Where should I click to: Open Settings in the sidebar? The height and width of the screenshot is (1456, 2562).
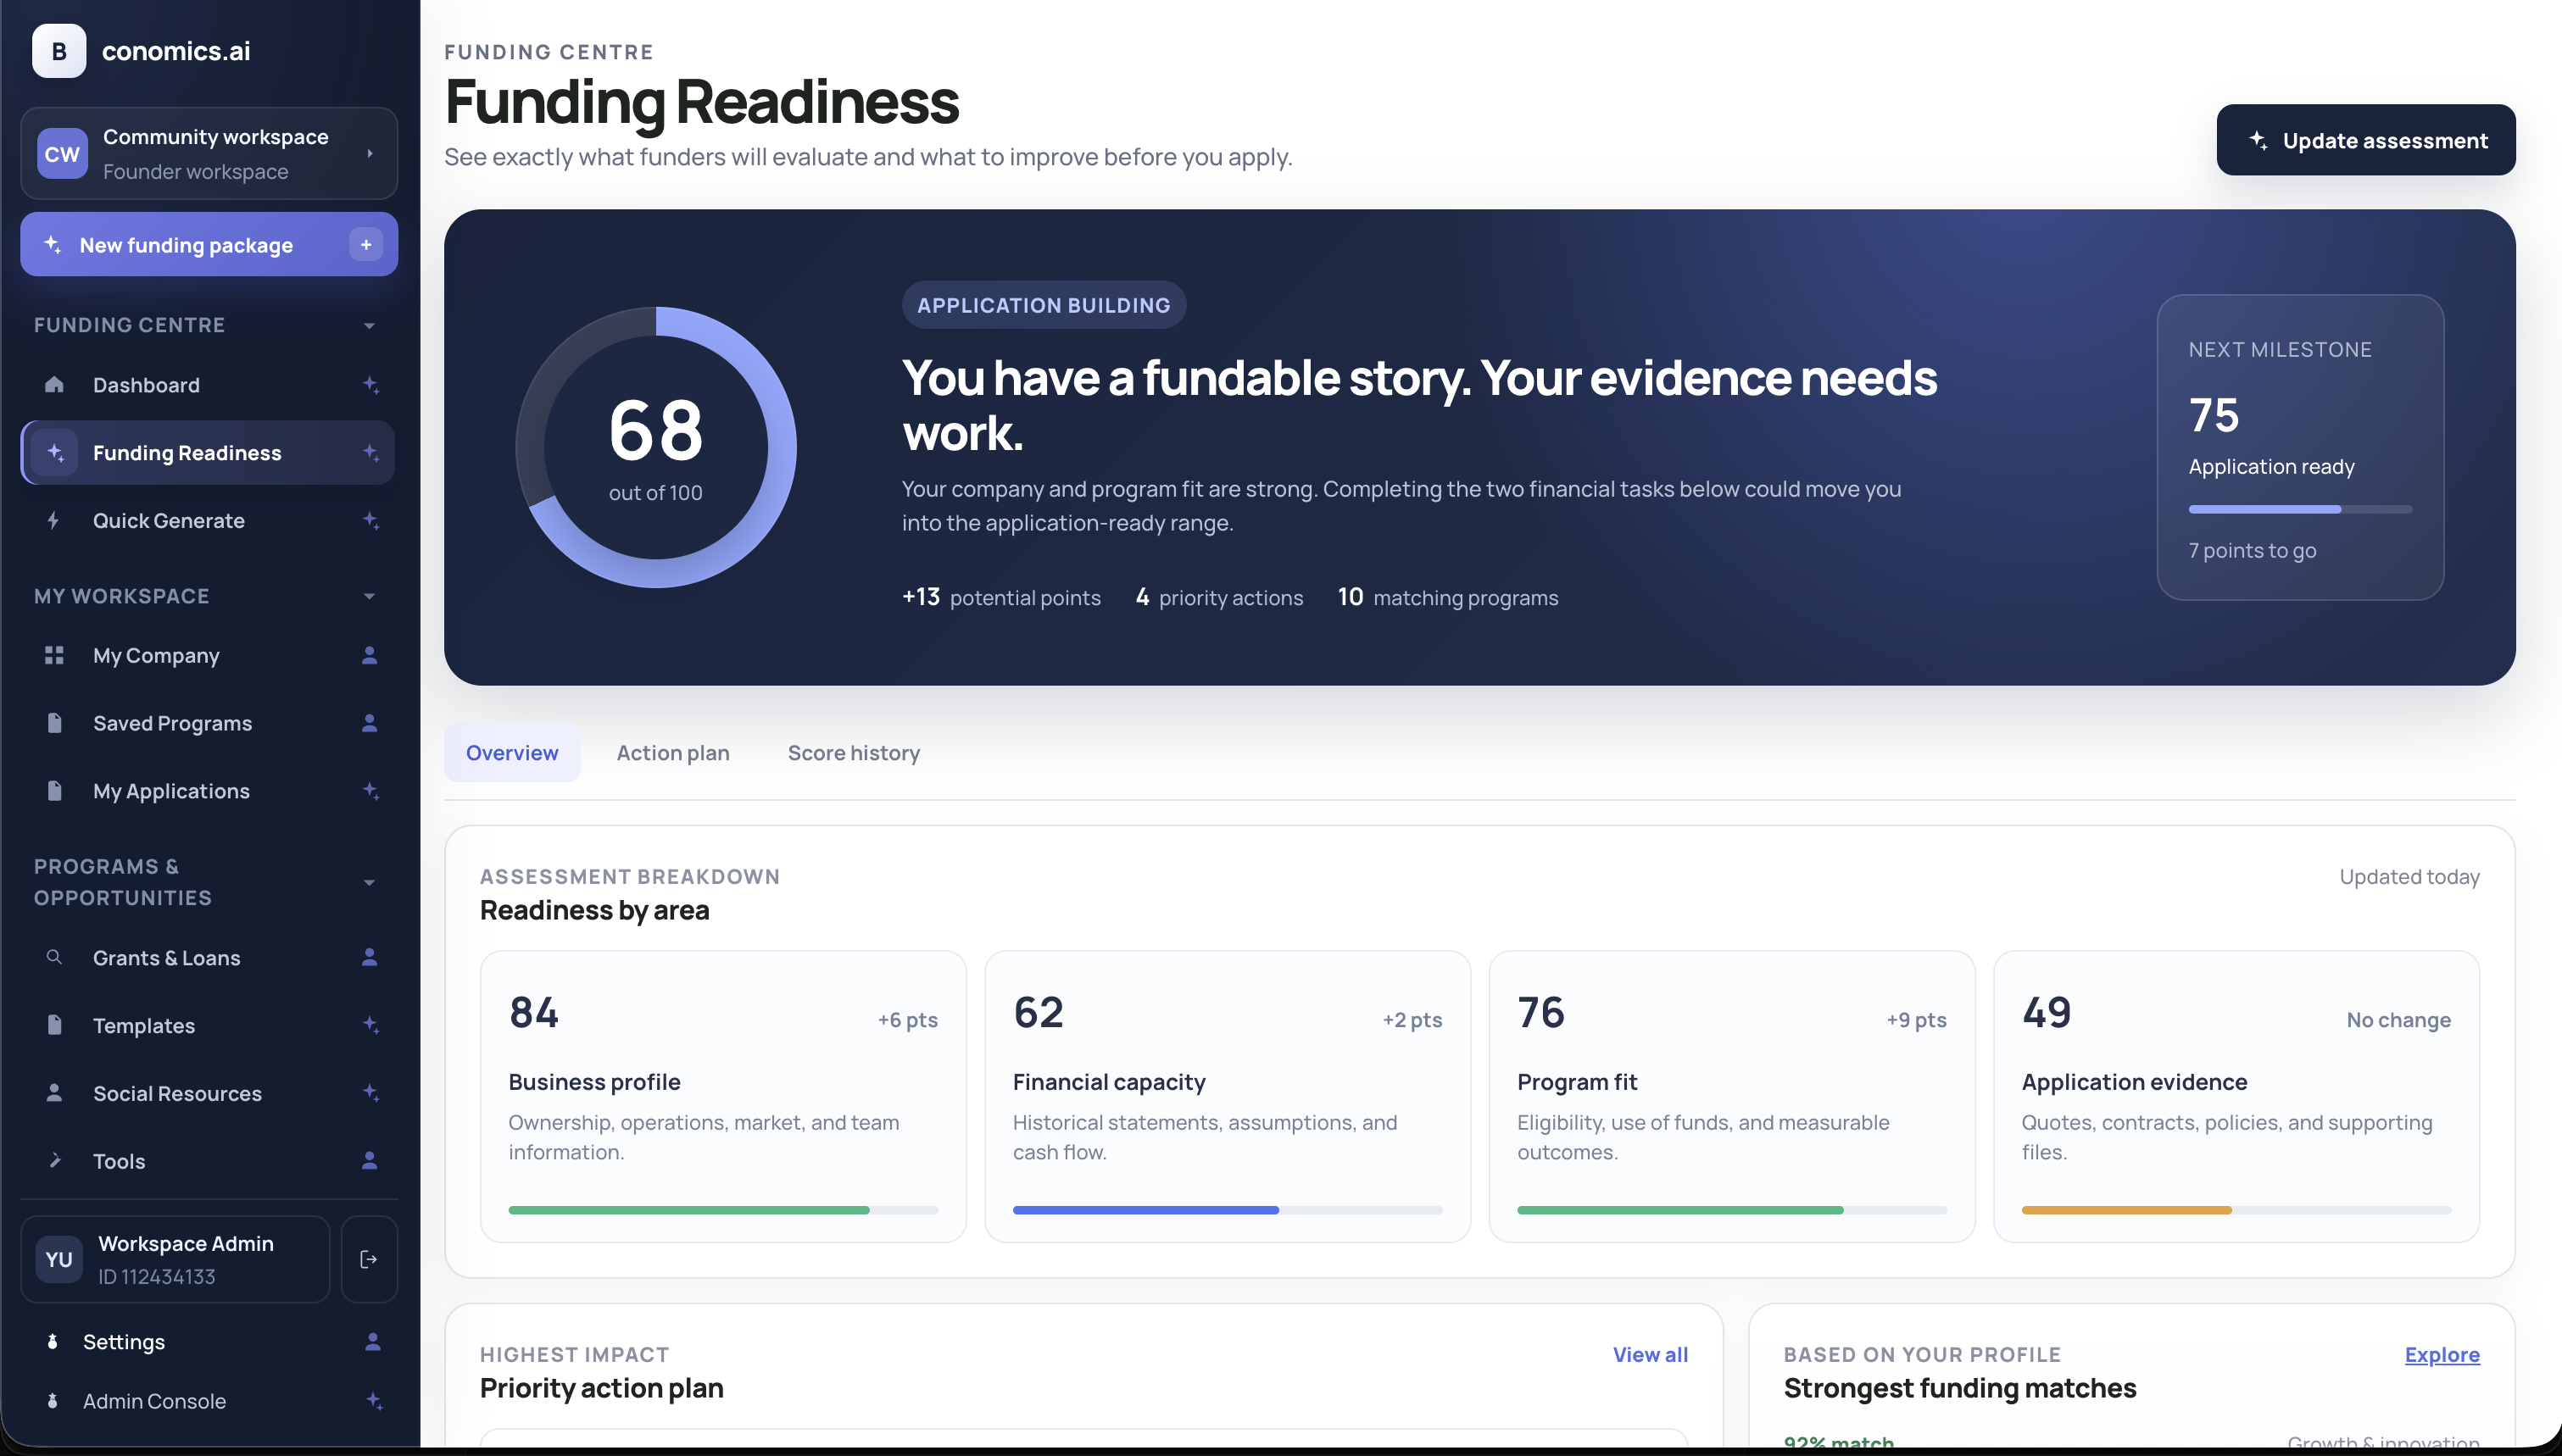click(x=208, y=1341)
